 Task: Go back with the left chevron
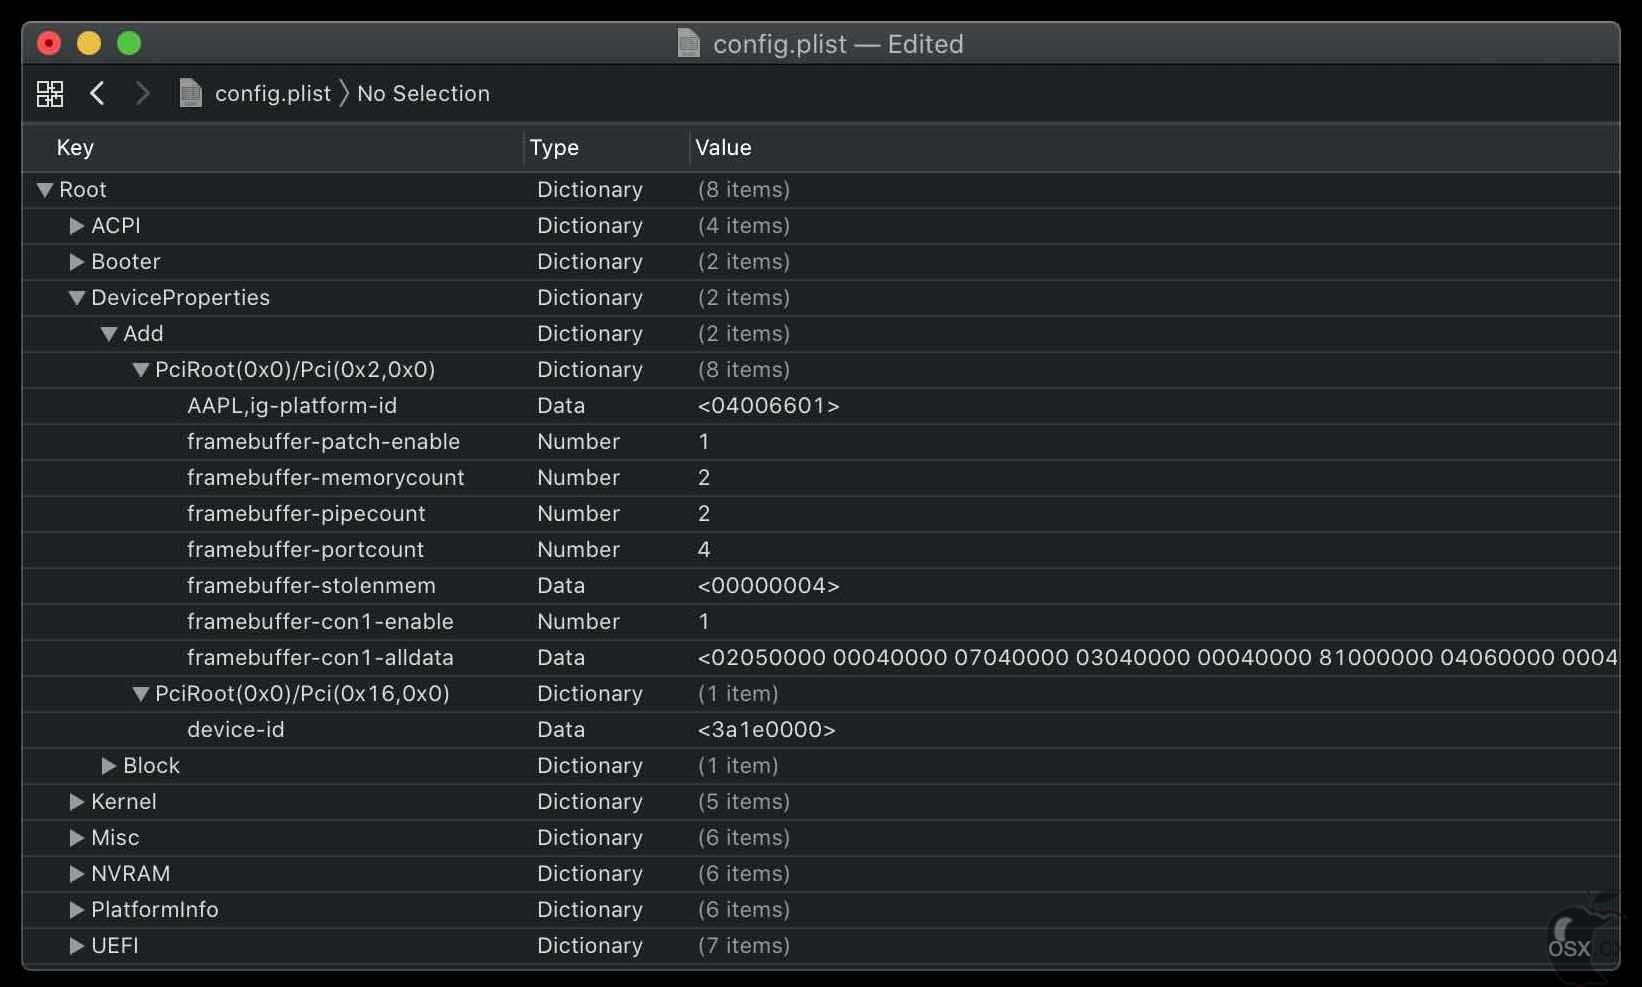pyautogui.click(x=97, y=93)
